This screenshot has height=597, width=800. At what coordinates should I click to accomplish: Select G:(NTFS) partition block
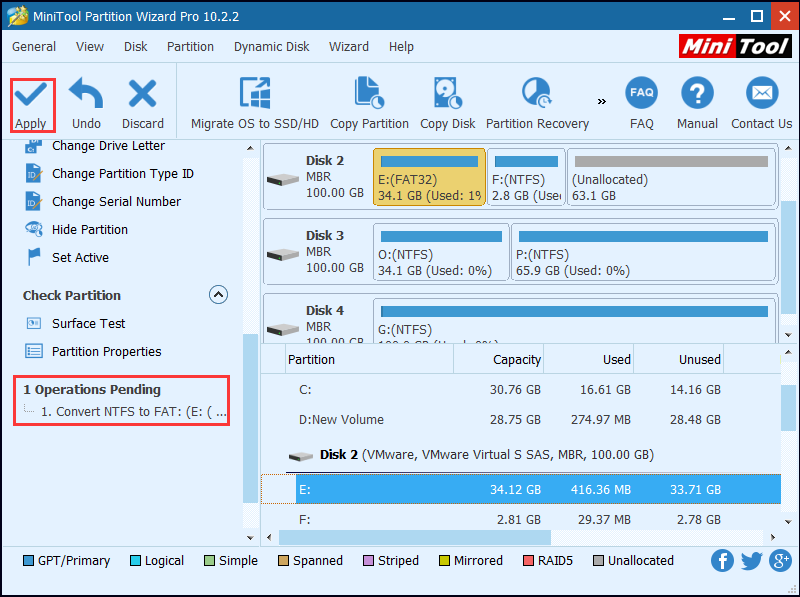coord(574,320)
